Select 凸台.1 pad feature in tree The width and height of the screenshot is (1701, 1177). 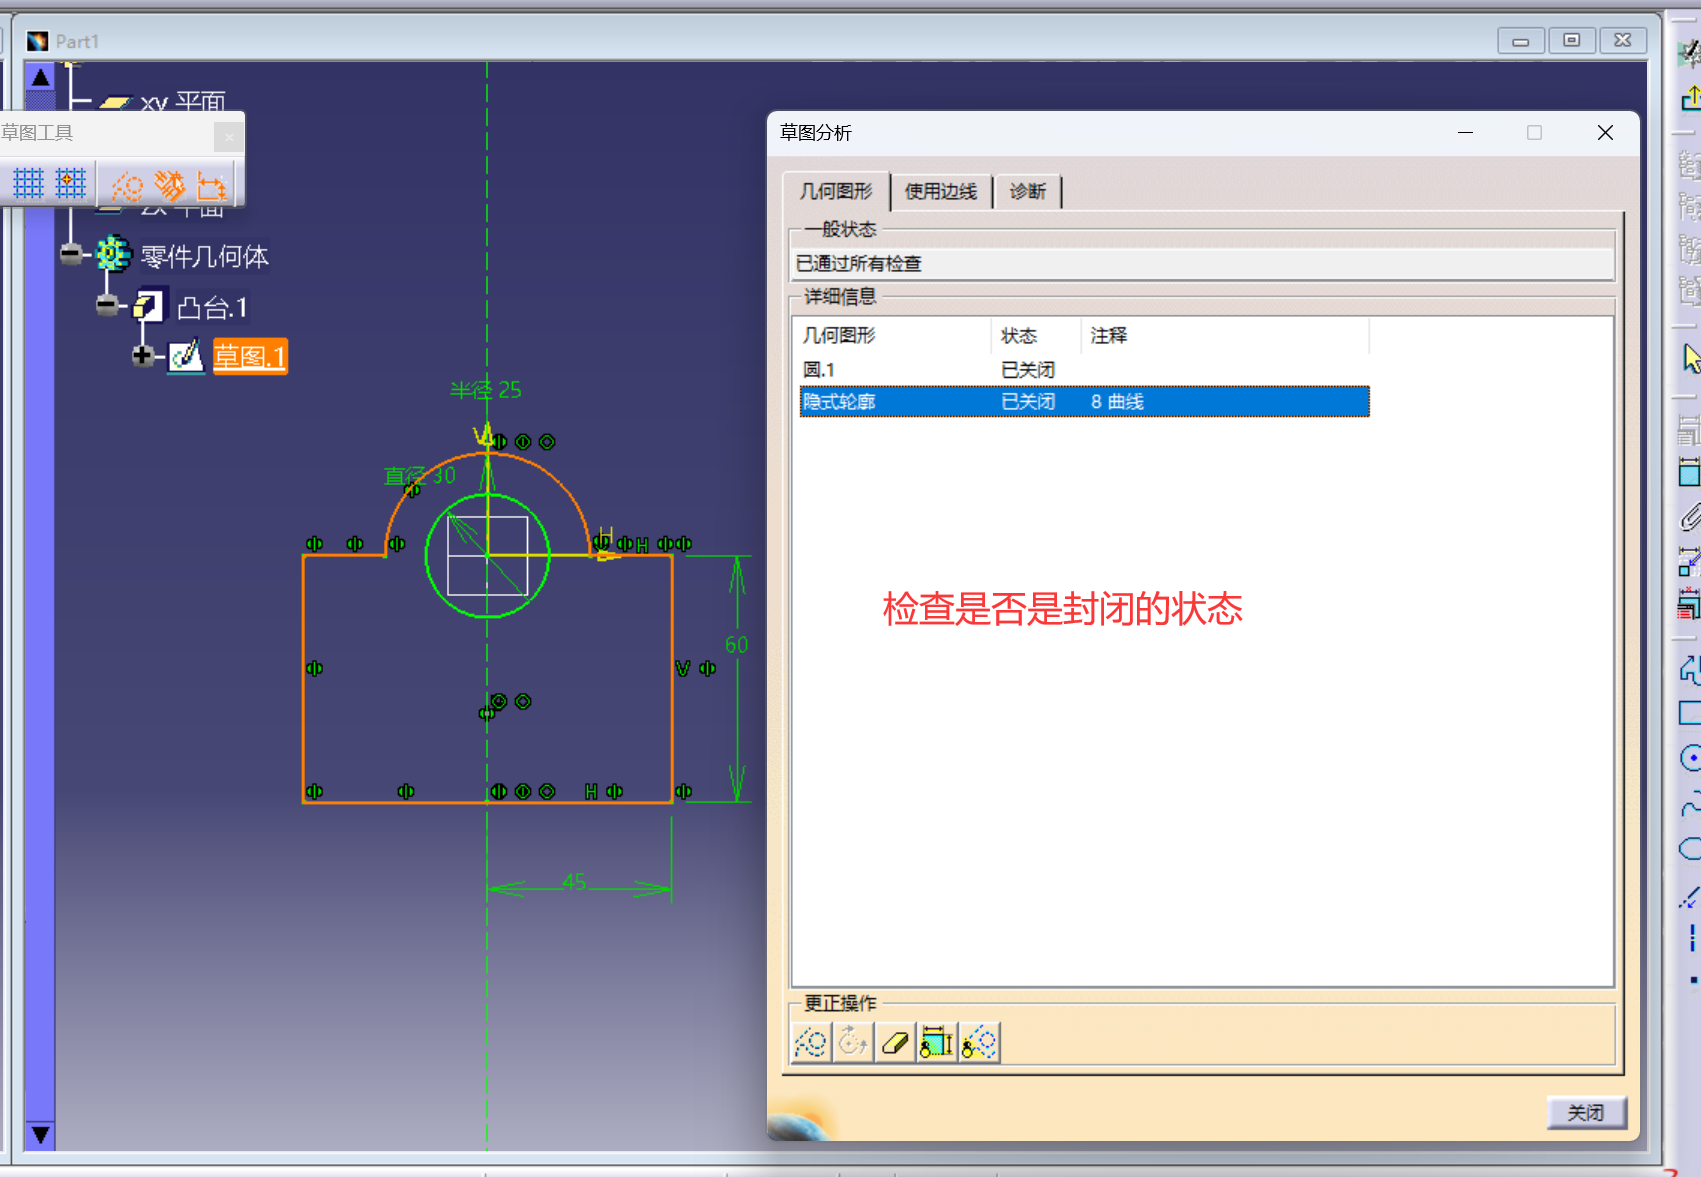pyautogui.click(x=212, y=307)
